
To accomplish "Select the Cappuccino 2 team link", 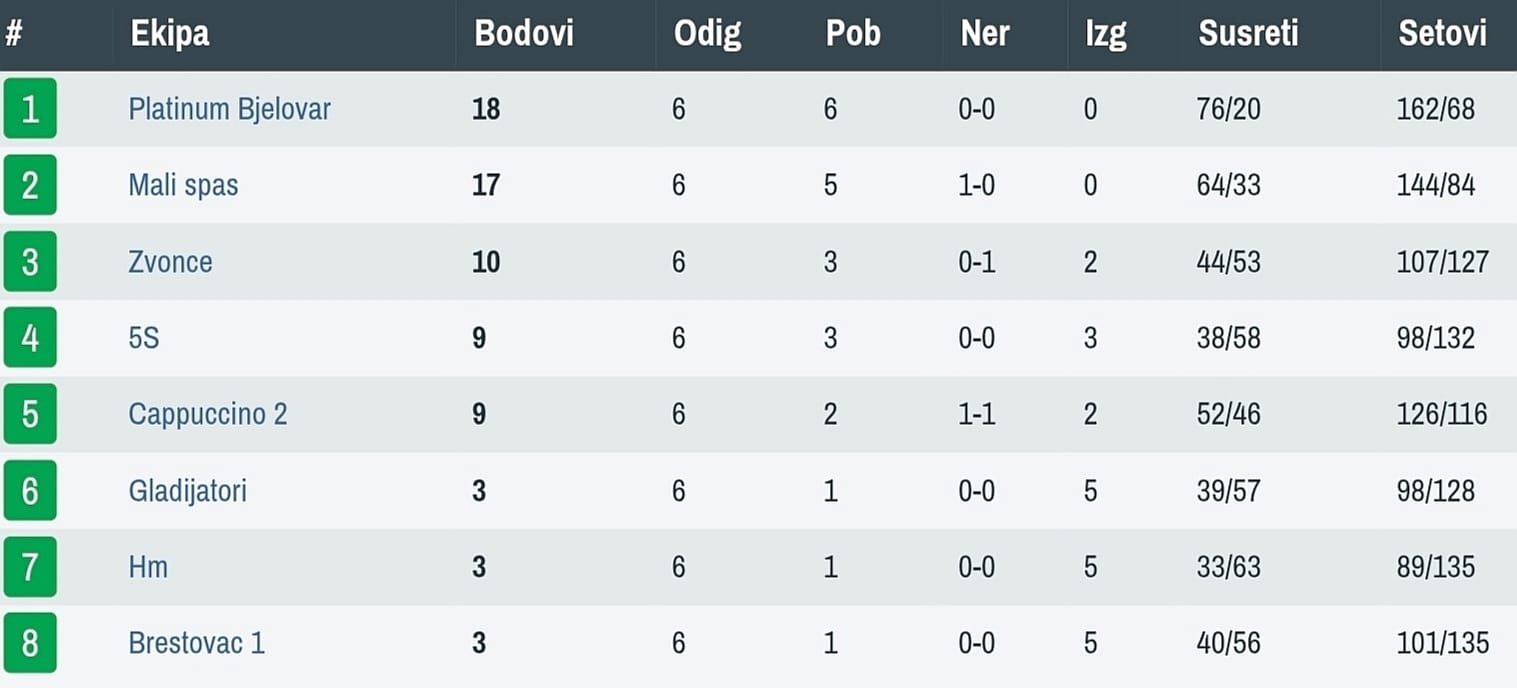I will 208,414.
